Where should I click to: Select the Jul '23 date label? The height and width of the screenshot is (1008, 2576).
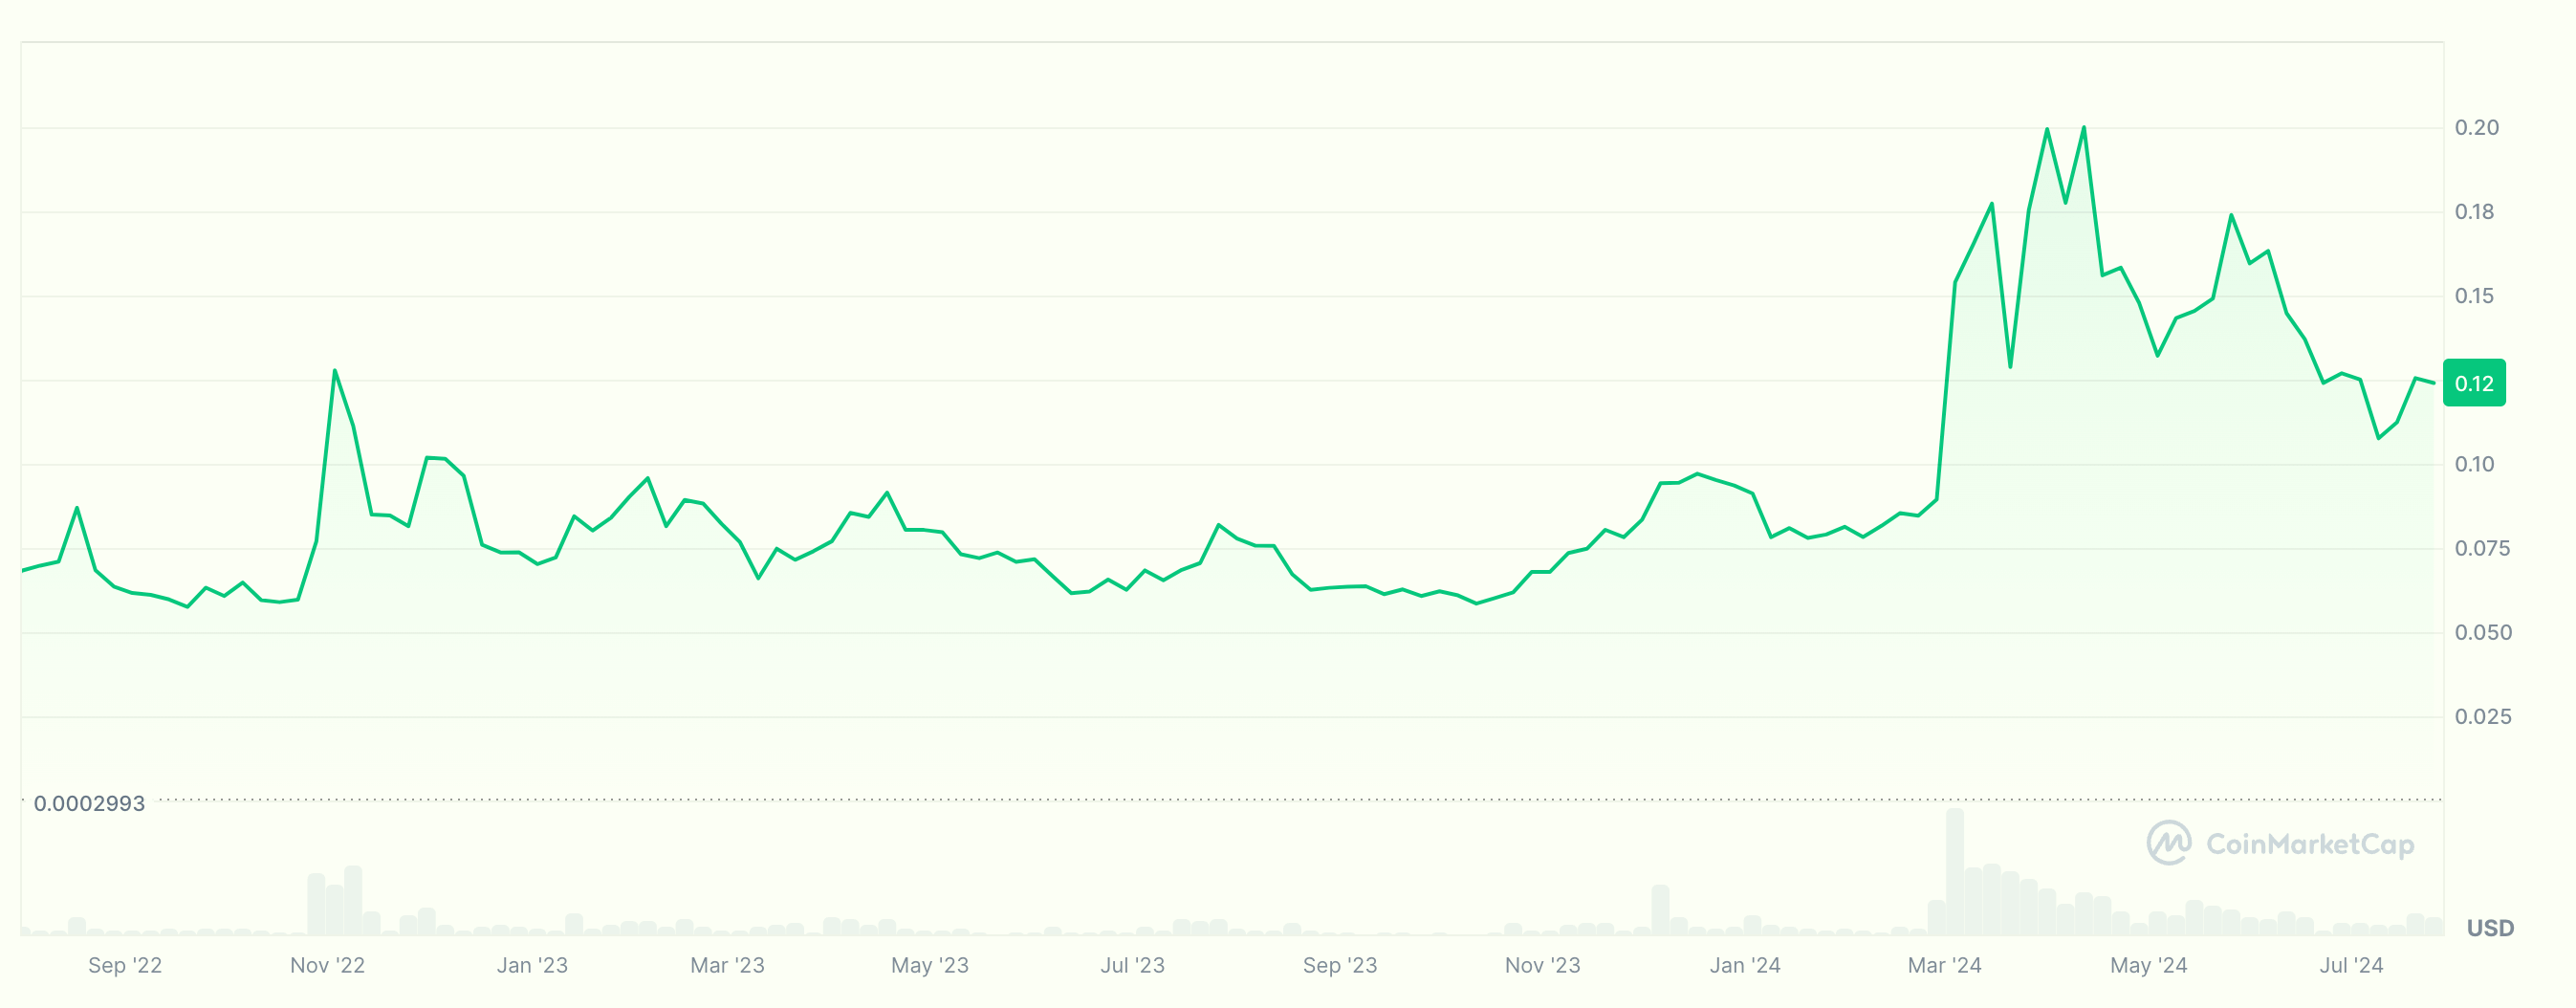[1132, 966]
